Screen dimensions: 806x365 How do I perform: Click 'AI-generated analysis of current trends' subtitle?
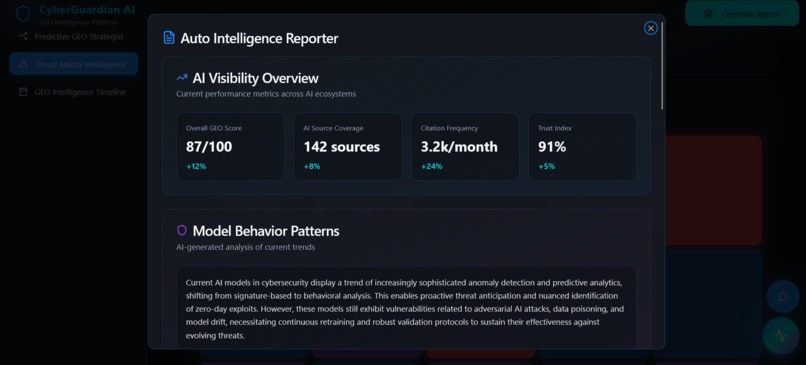pyautogui.click(x=246, y=247)
